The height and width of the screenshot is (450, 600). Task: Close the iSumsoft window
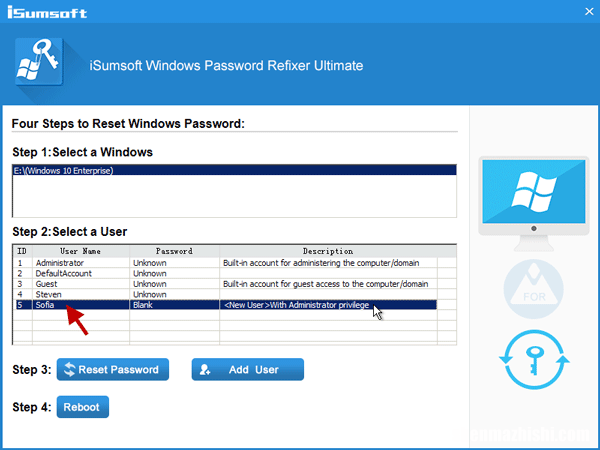click(x=589, y=11)
